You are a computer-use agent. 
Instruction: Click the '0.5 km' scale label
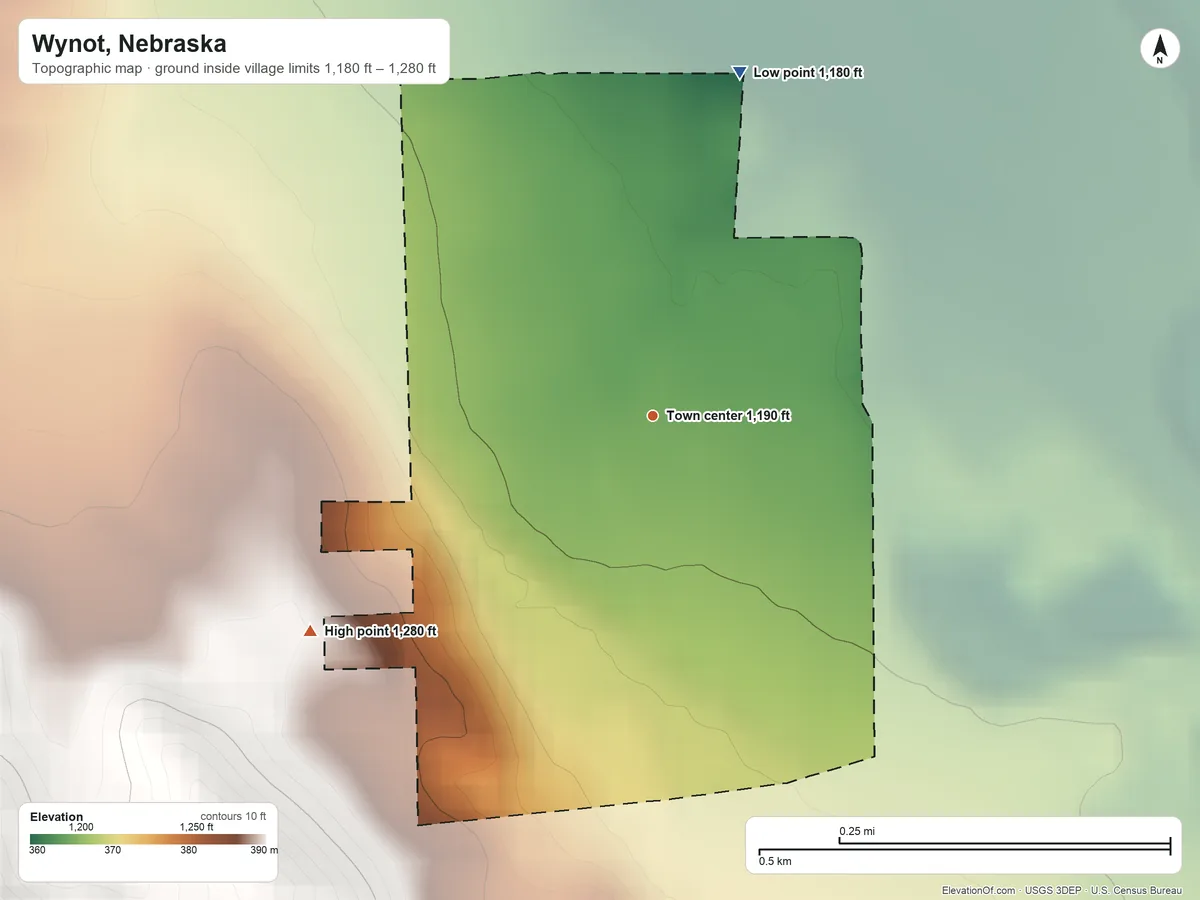pyautogui.click(x=775, y=861)
